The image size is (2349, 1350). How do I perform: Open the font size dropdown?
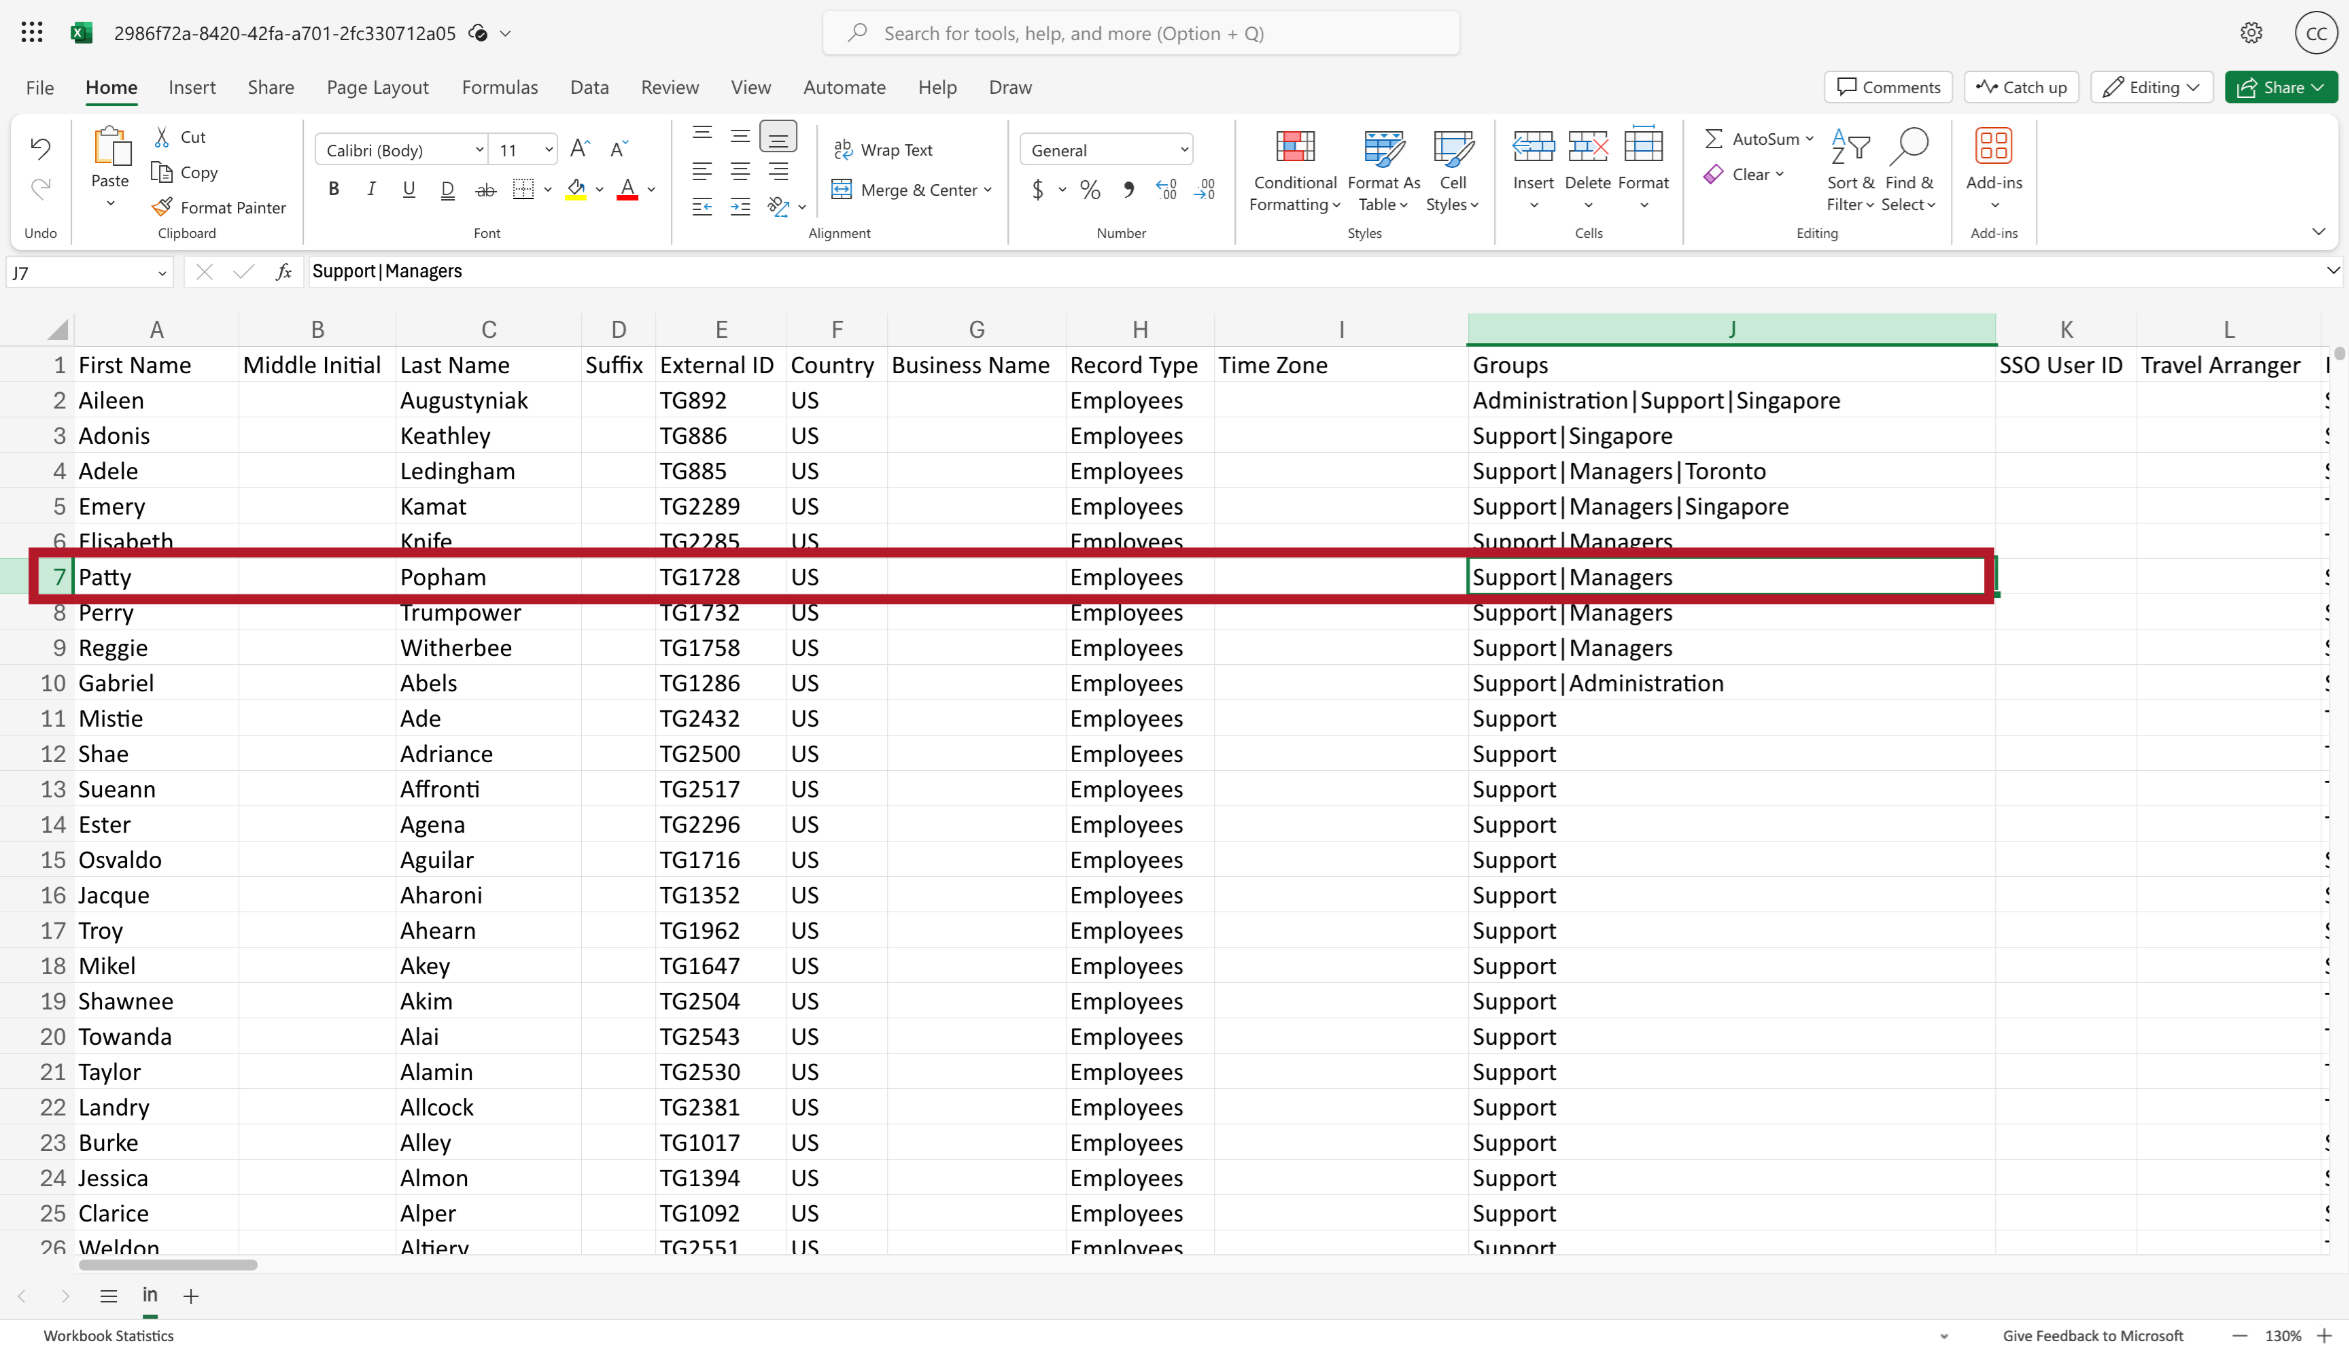[548, 149]
